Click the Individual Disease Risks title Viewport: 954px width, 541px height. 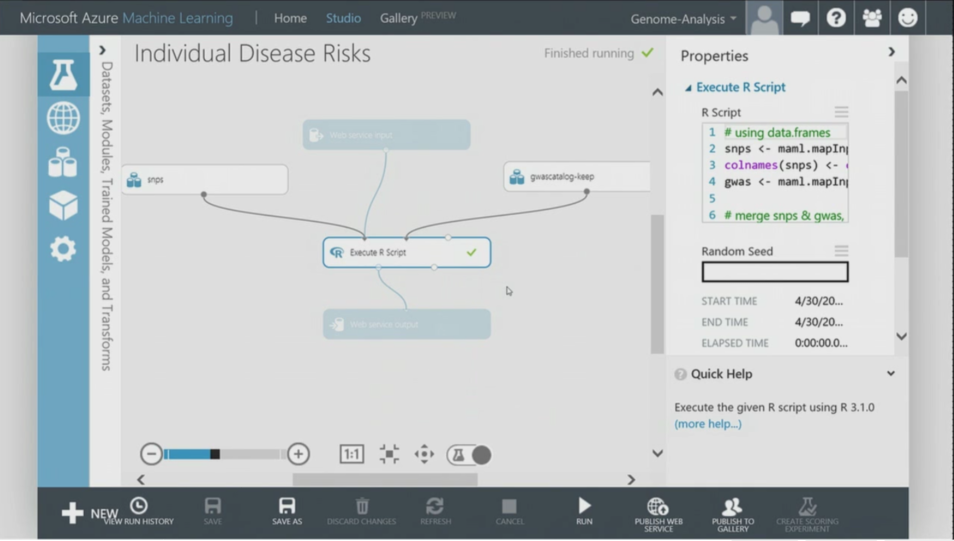coord(252,54)
